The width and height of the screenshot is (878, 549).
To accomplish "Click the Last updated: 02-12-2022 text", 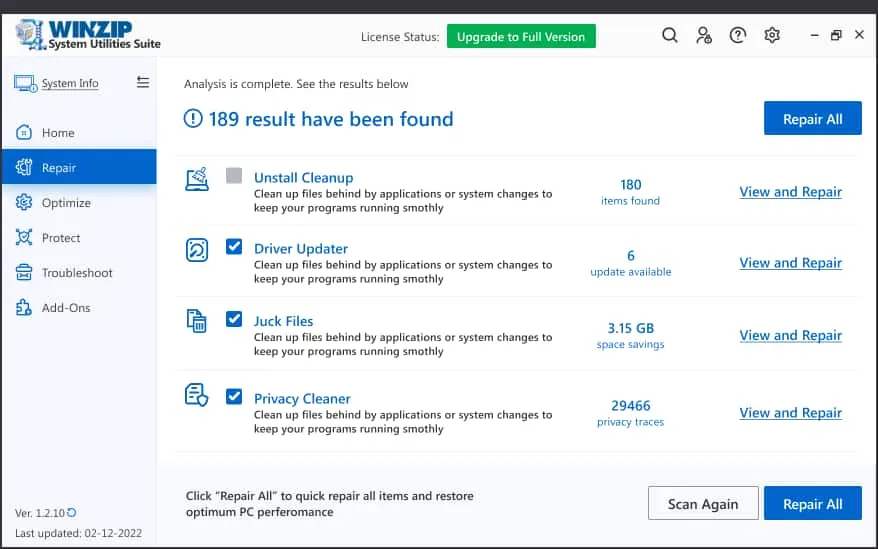I will pyautogui.click(x=78, y=533).
